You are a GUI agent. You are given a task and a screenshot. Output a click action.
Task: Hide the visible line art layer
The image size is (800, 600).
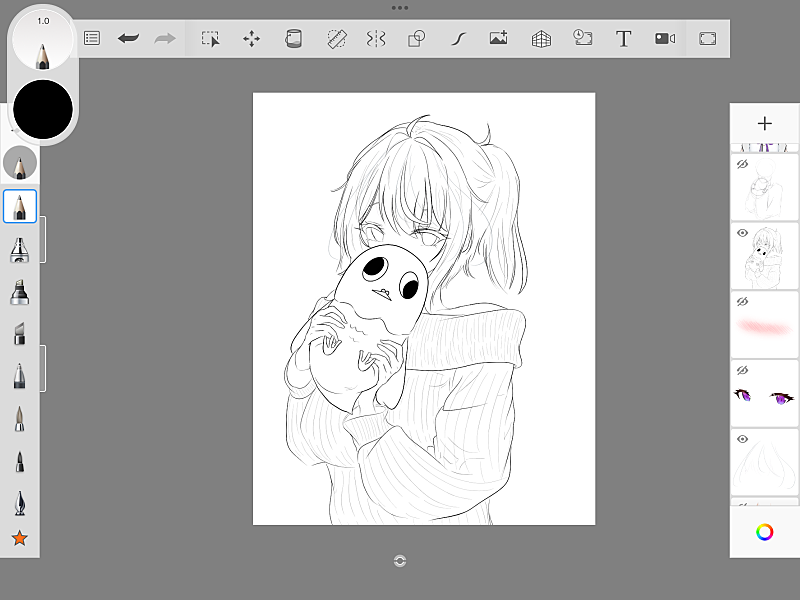[x=742, y=233]
